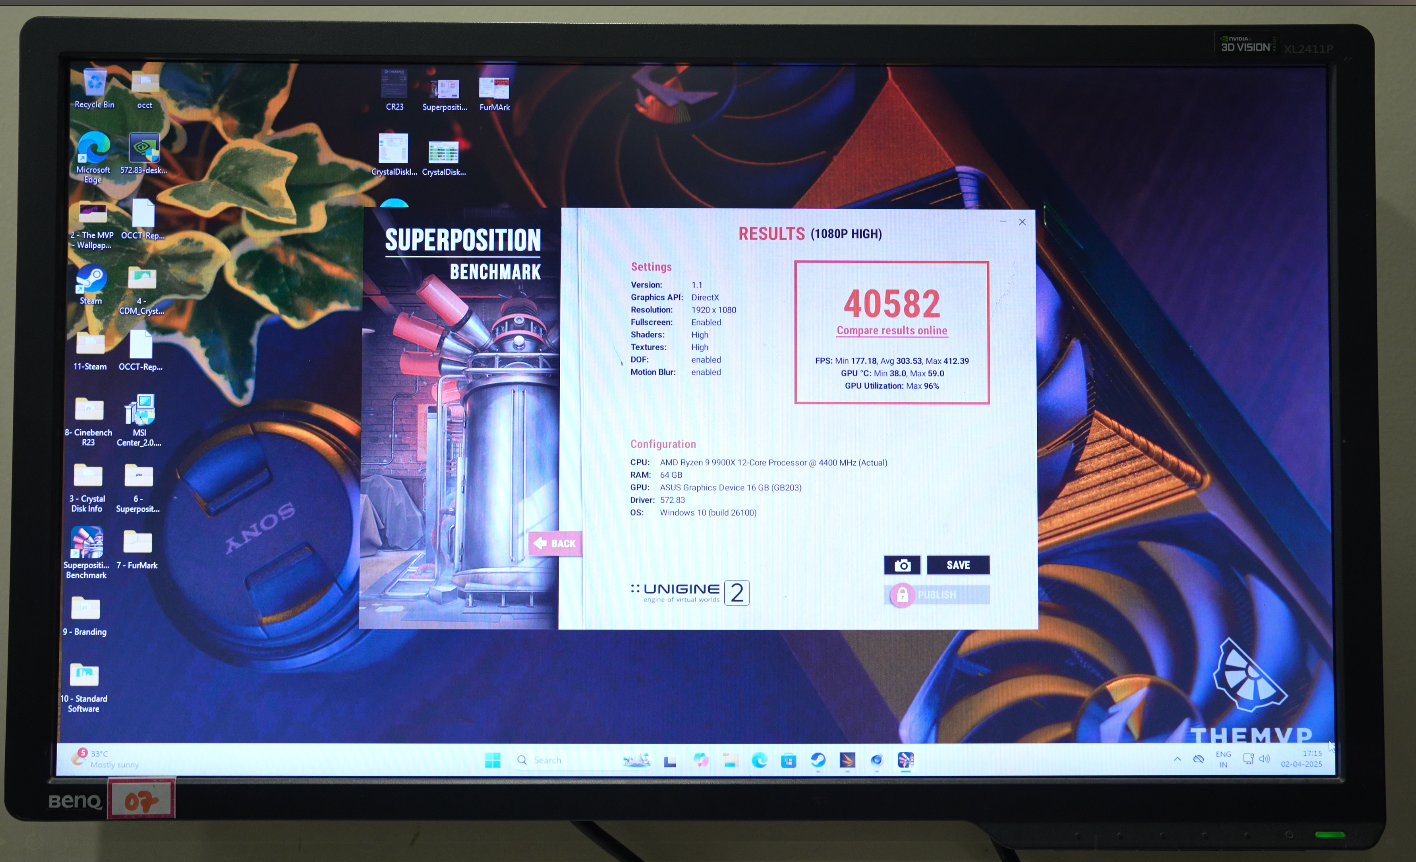Select OCCT-Rep file beside MVP Wallpaper folder

point(143,219)
